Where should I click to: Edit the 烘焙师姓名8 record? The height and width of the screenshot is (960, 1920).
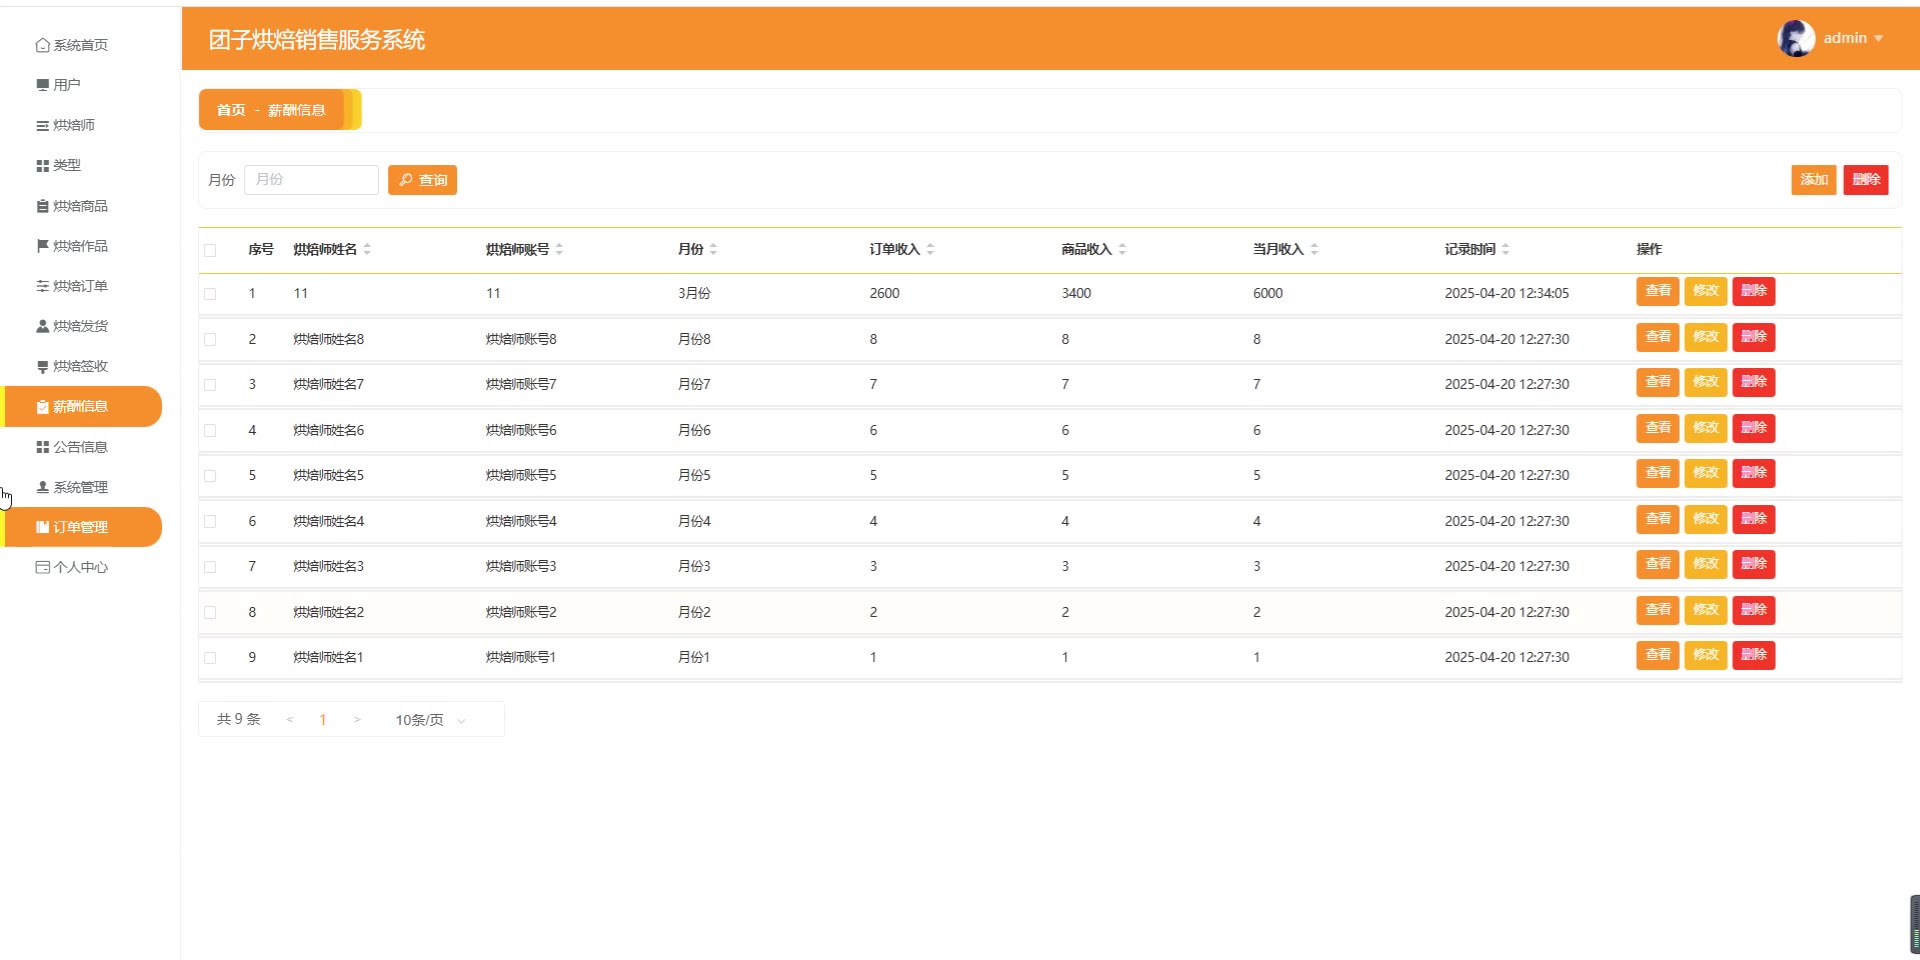pyautogui.click(x=1706, y=337)
